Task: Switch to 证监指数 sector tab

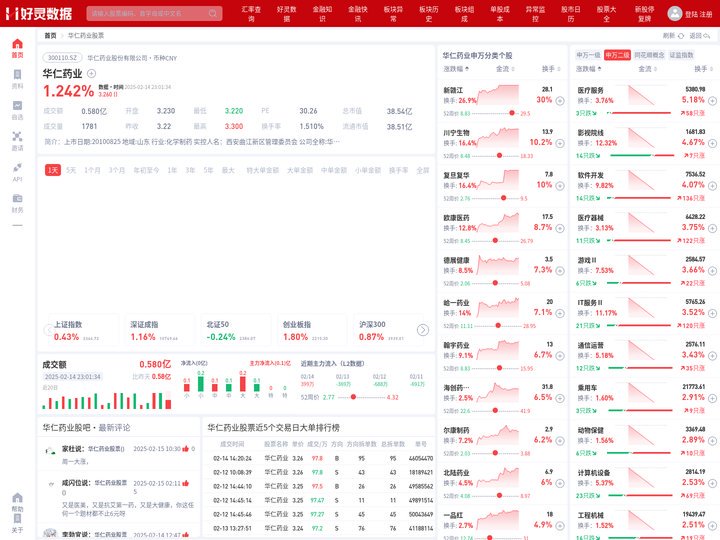Action: (x=681, y=55)
